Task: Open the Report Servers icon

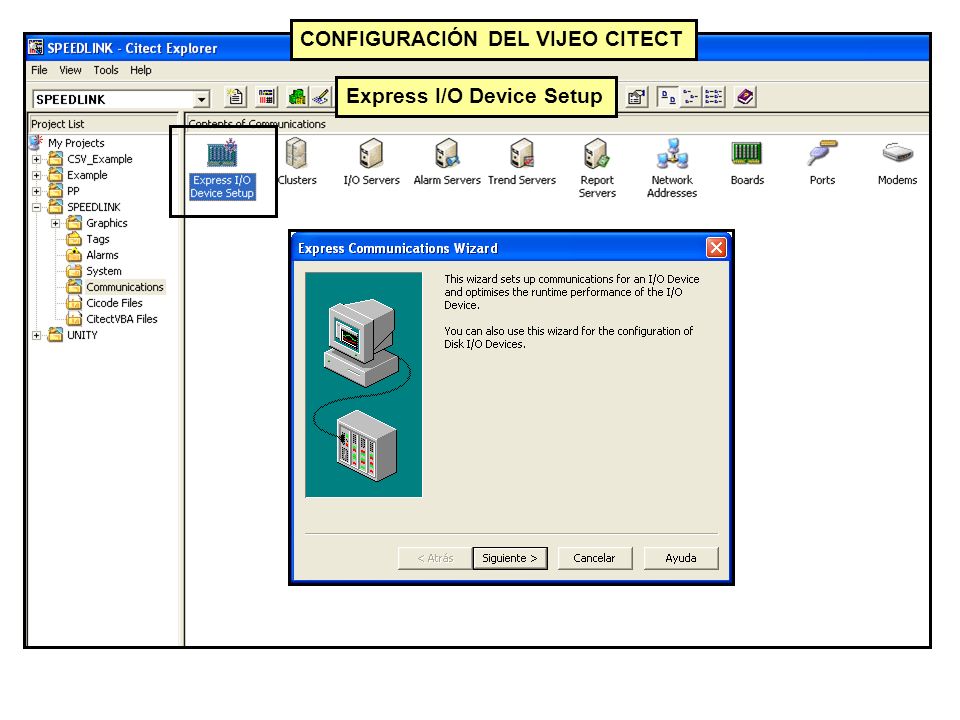Action: pos(597,168)
